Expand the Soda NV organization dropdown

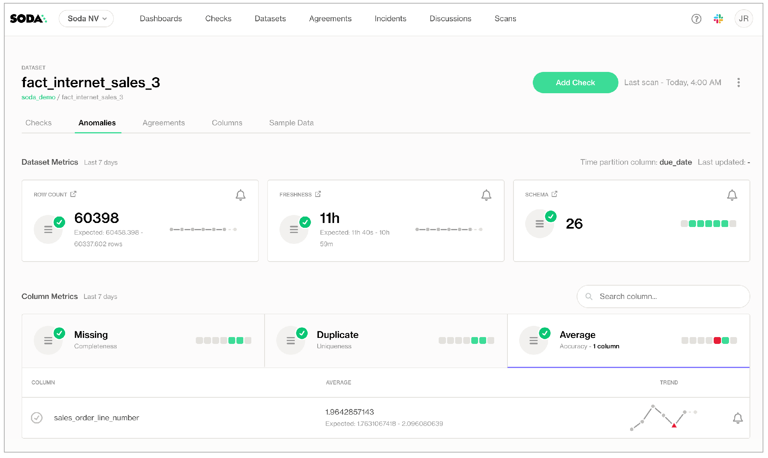(x=86, y=19)
